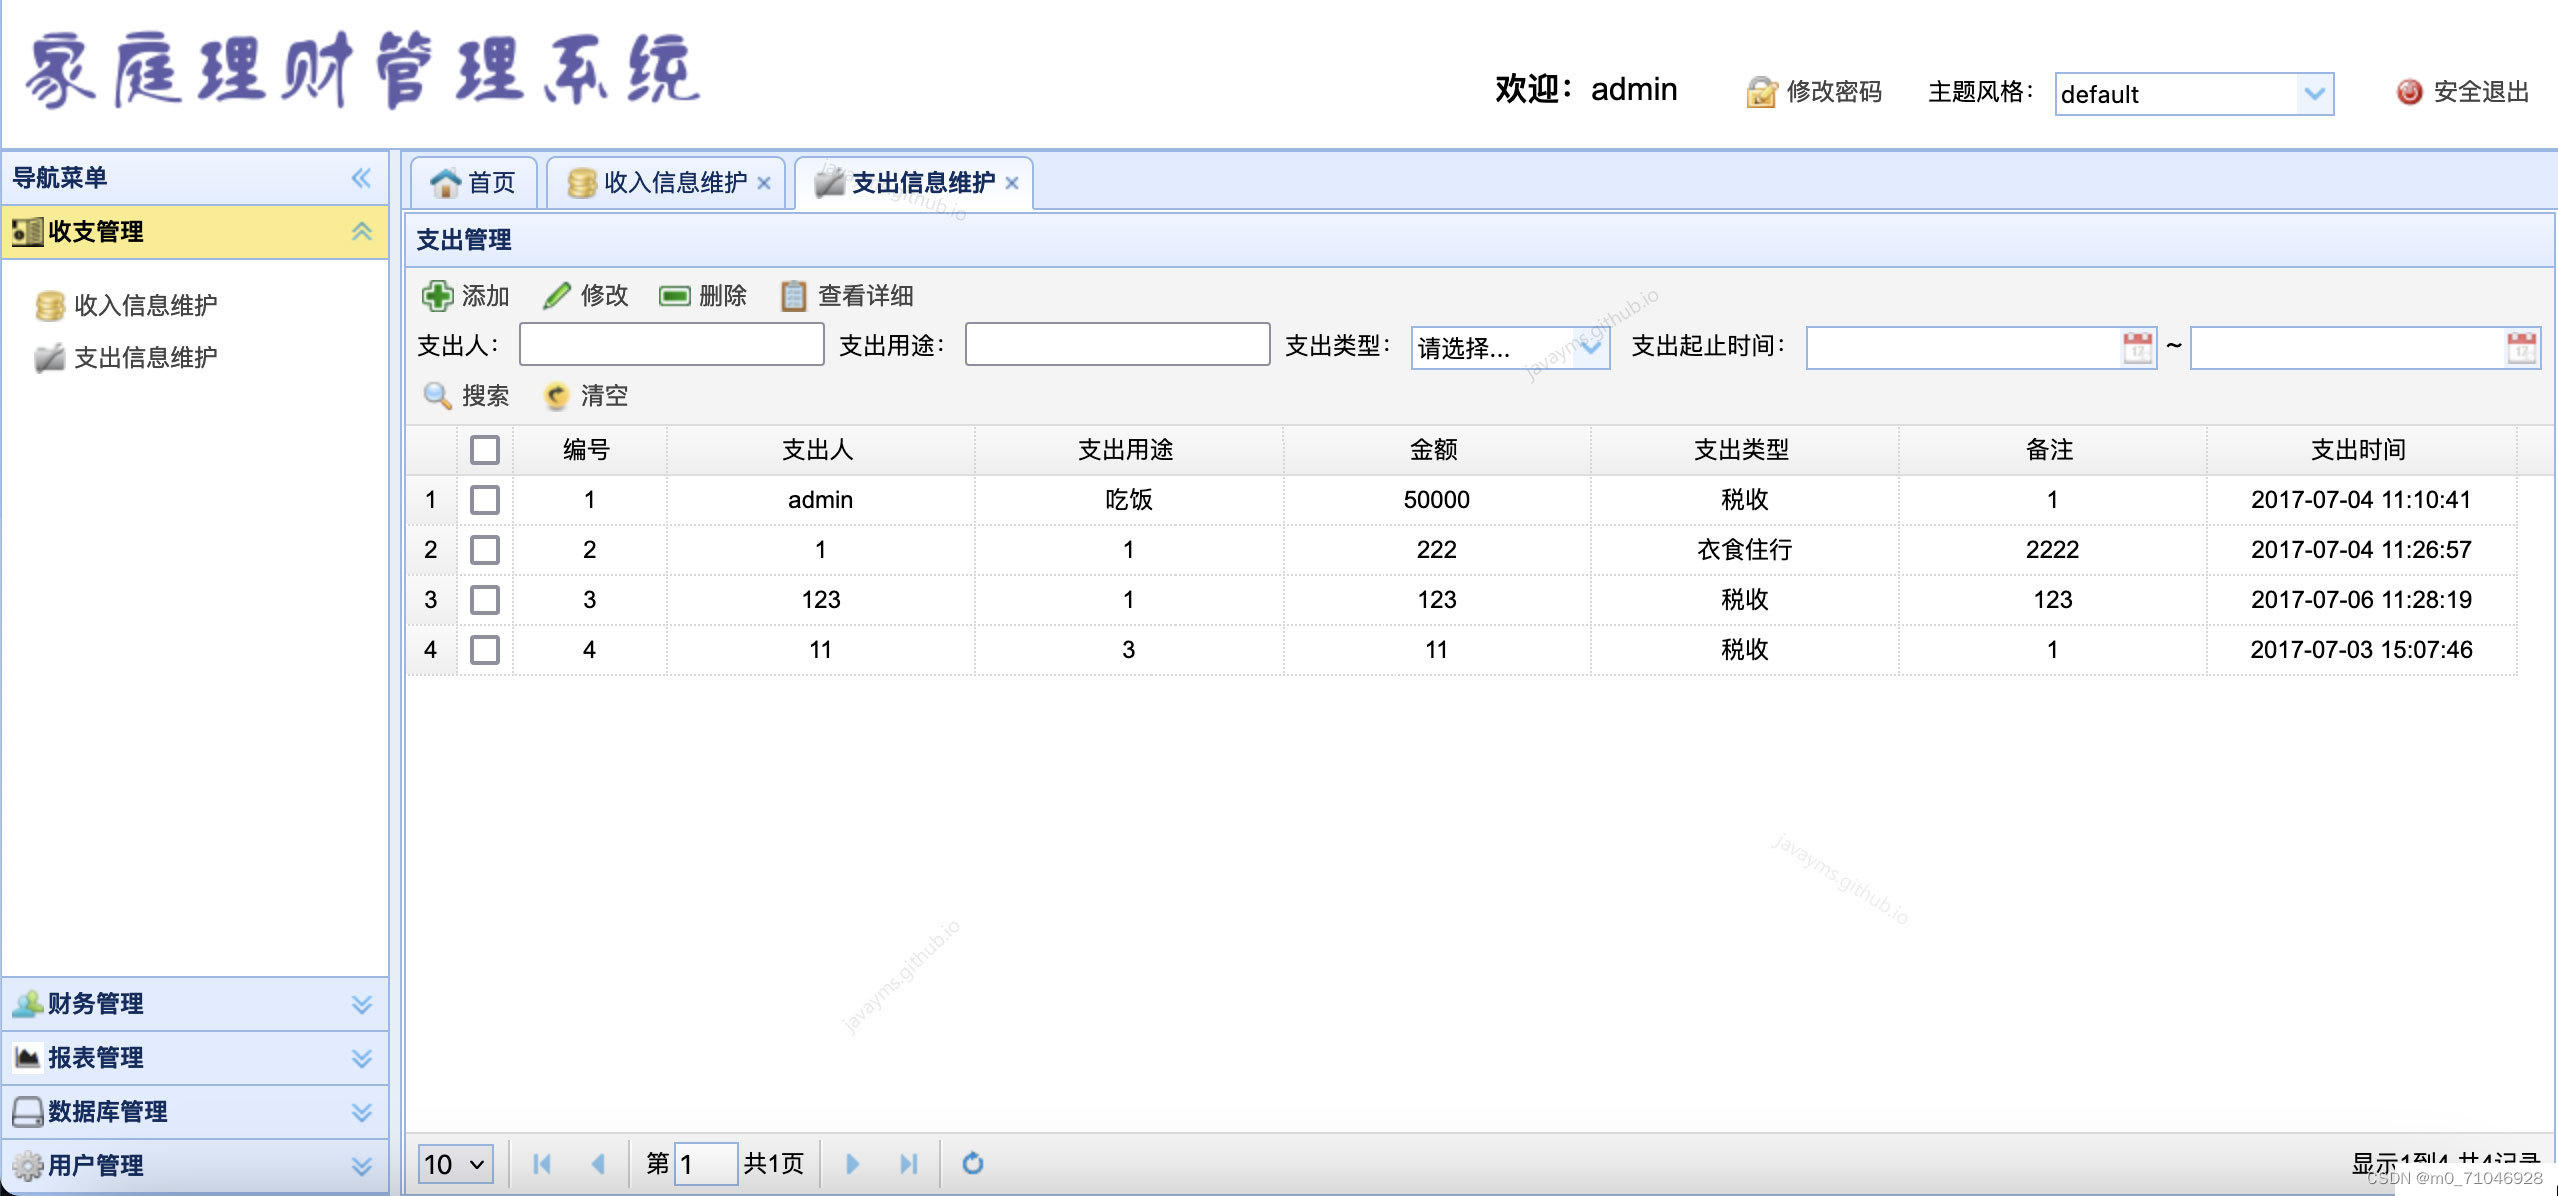Screen dimensions: 2558x1196
Task: Focus the 支出人 search input
Action: tap(672, 344)
